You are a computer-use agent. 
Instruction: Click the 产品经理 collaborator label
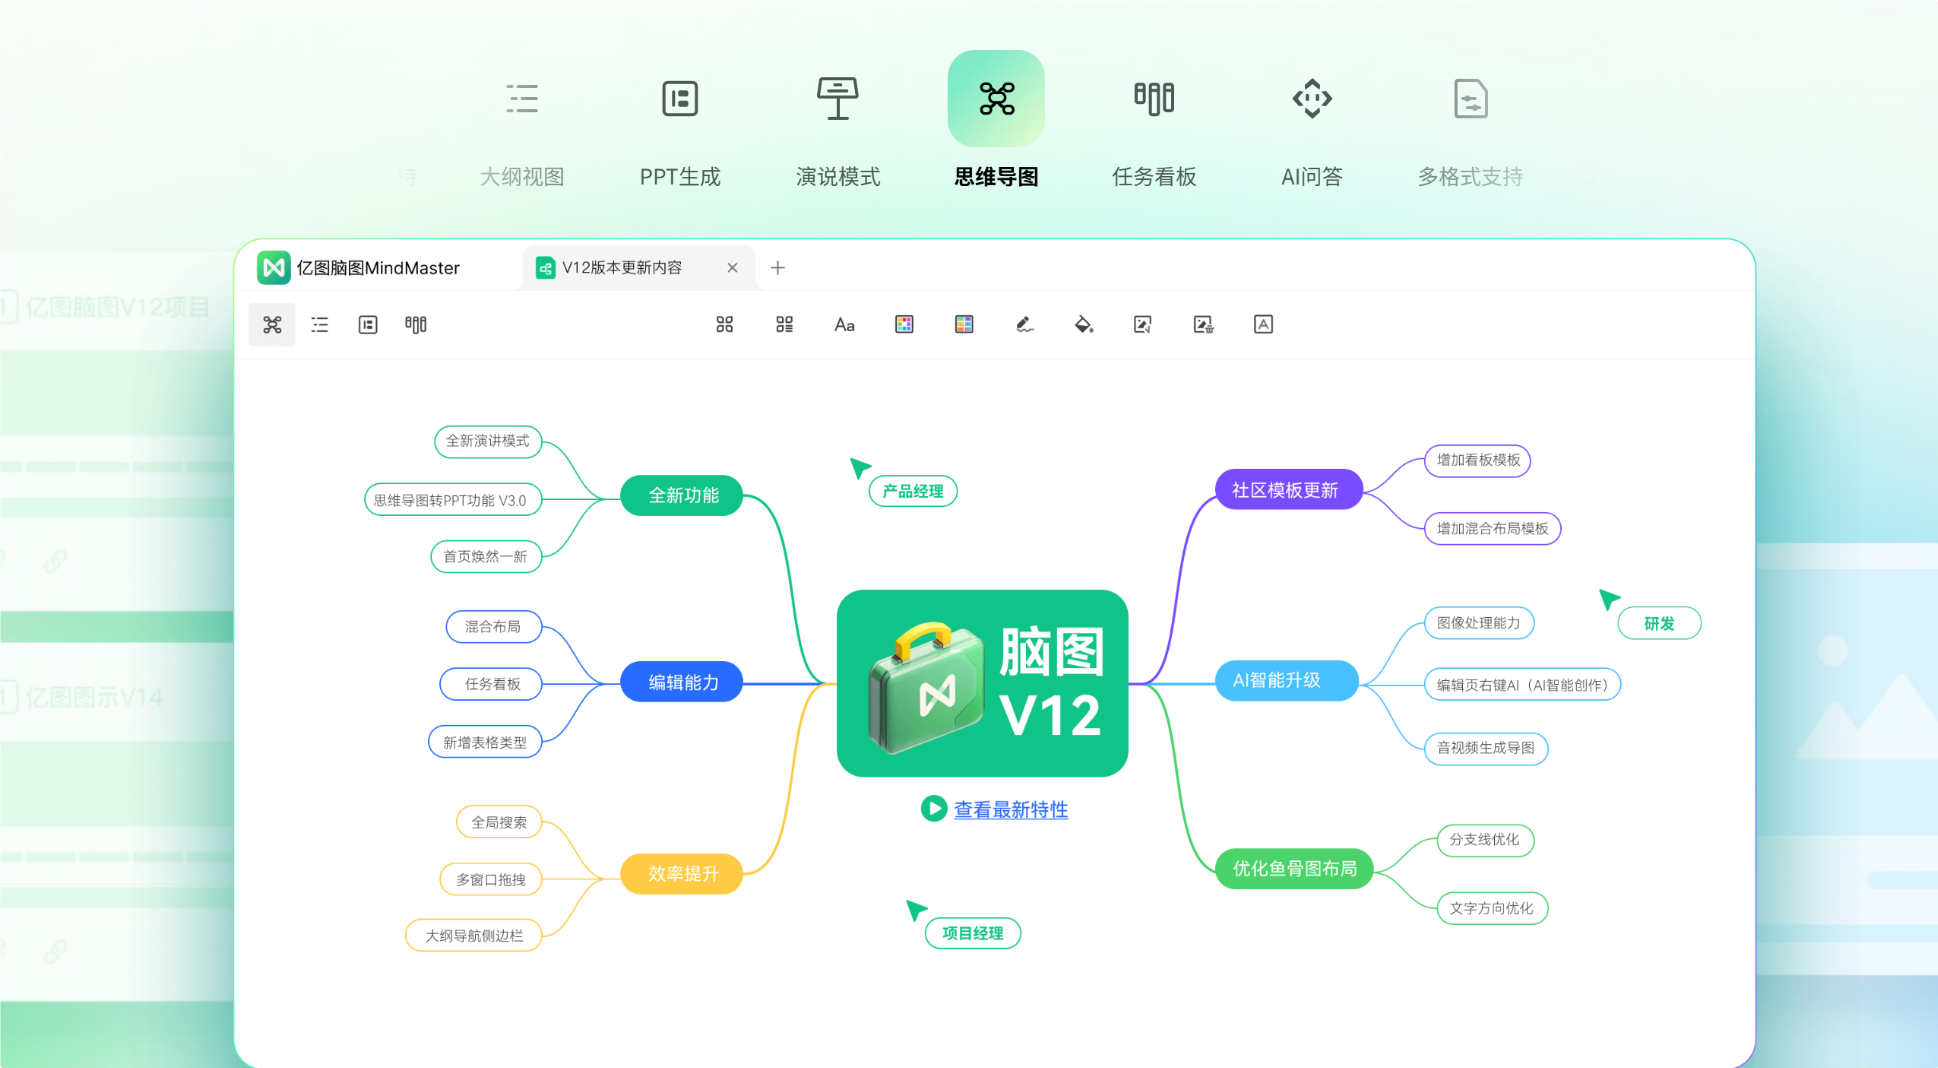tap(913, 491)
